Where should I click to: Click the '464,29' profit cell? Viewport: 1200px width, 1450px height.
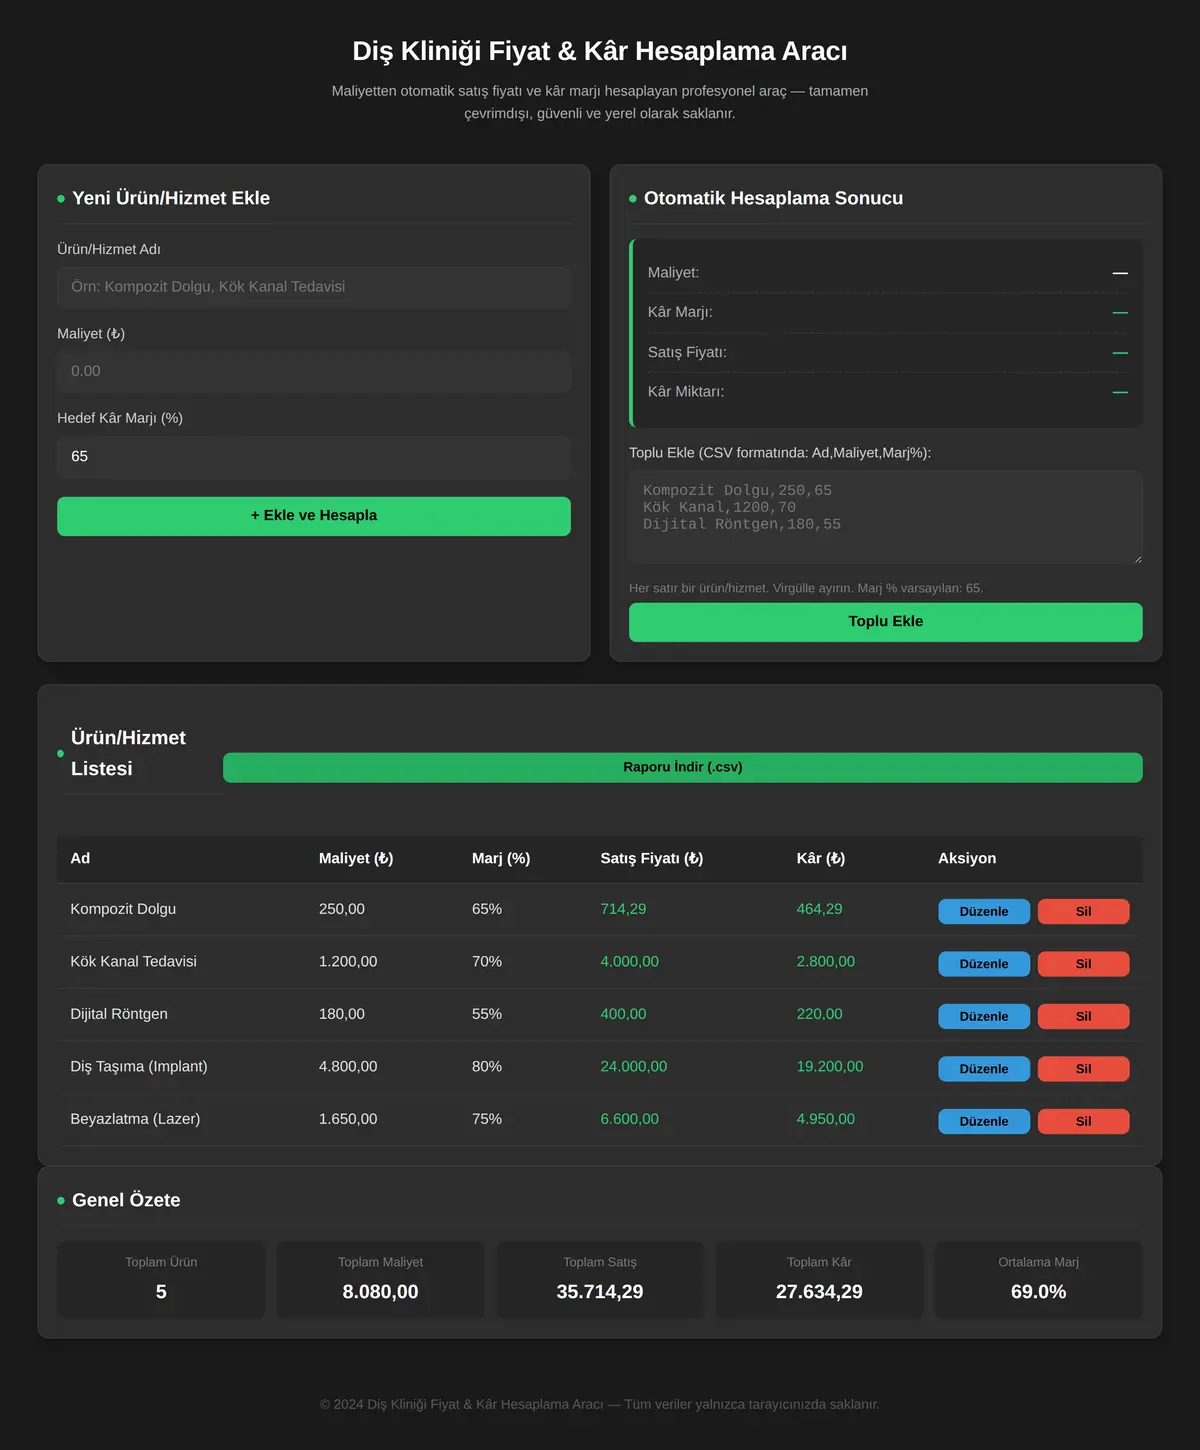coord(820,909)
